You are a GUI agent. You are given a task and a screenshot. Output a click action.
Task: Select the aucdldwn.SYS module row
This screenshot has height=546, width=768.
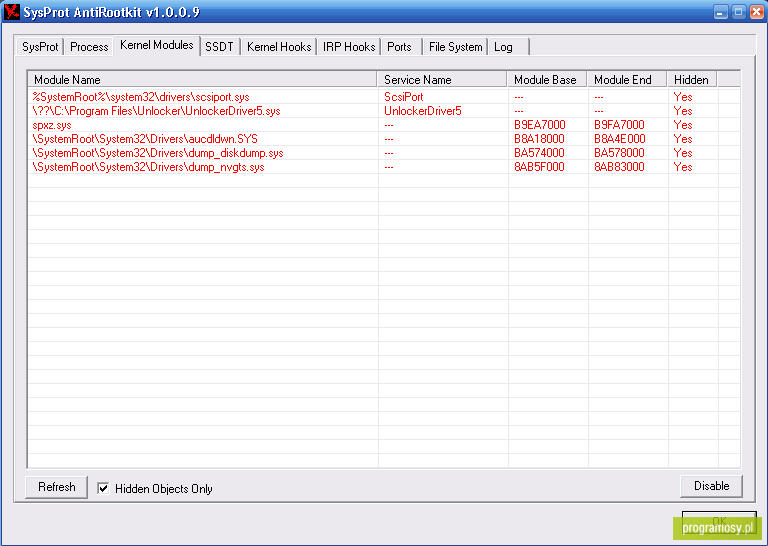[x=384, y=139]
